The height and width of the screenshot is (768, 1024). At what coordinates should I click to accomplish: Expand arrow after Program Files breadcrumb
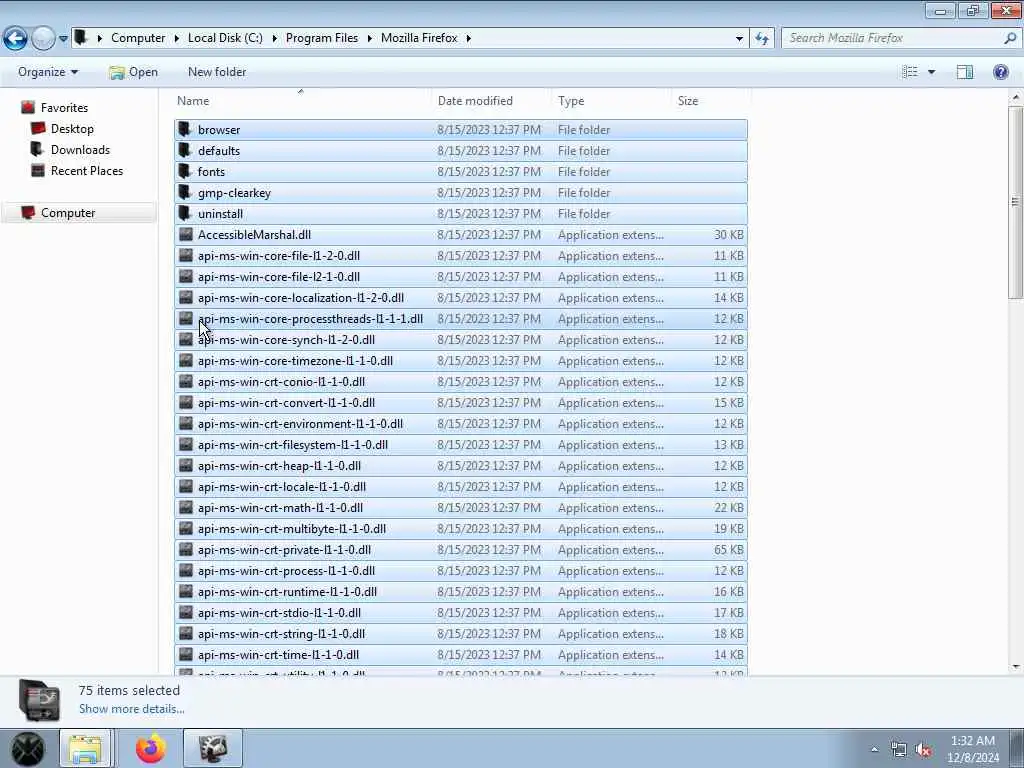370,39
